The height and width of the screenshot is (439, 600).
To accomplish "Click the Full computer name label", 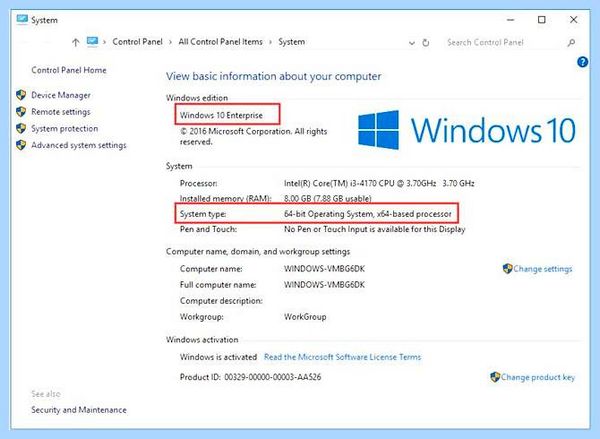I will 218,285.
